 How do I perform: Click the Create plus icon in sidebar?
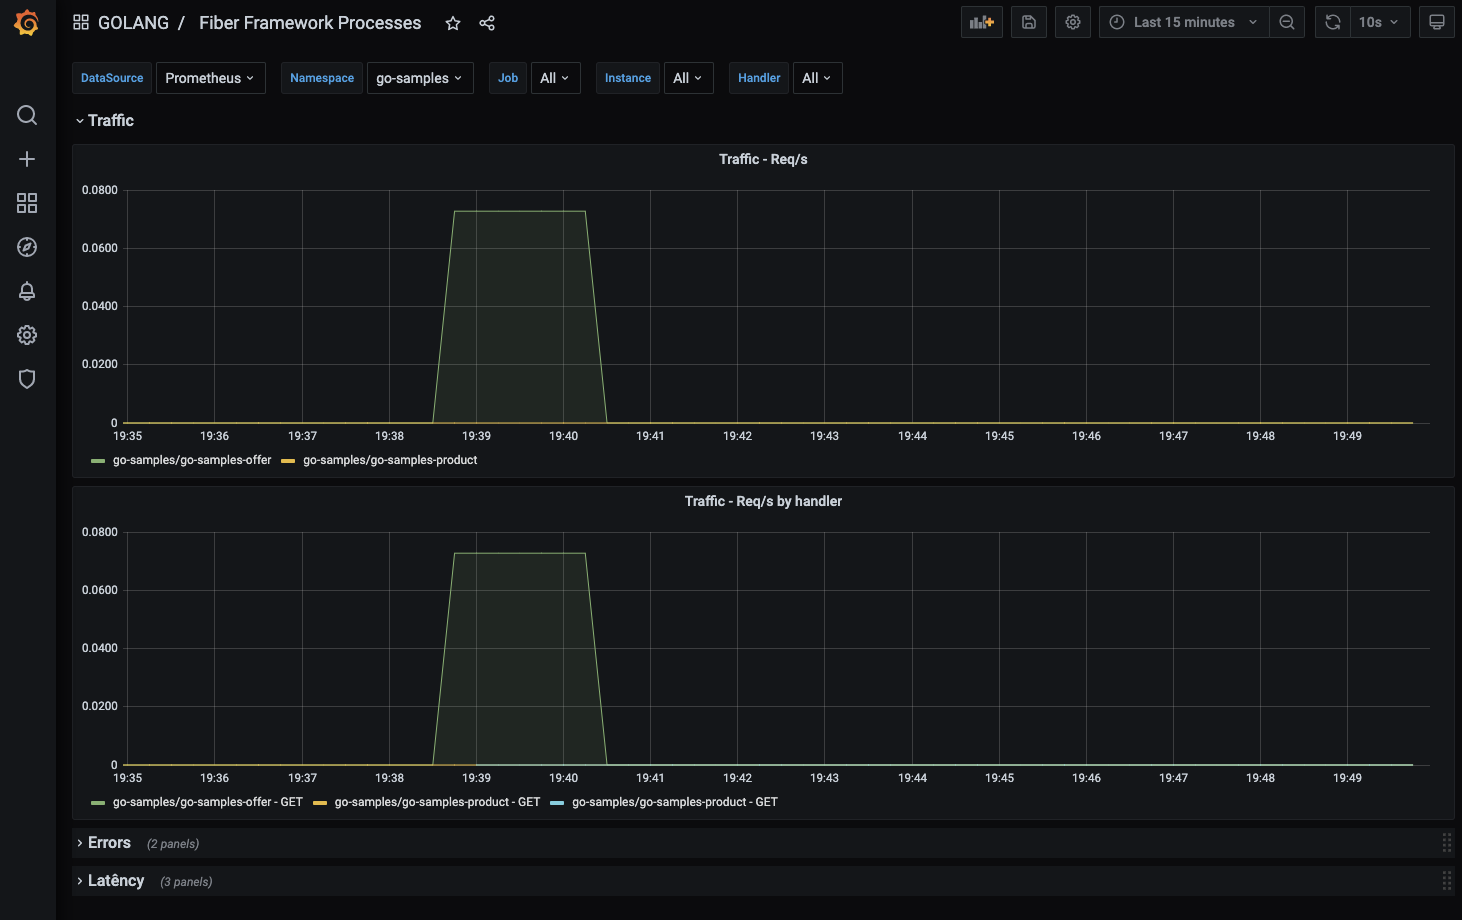tap(27, 159)
